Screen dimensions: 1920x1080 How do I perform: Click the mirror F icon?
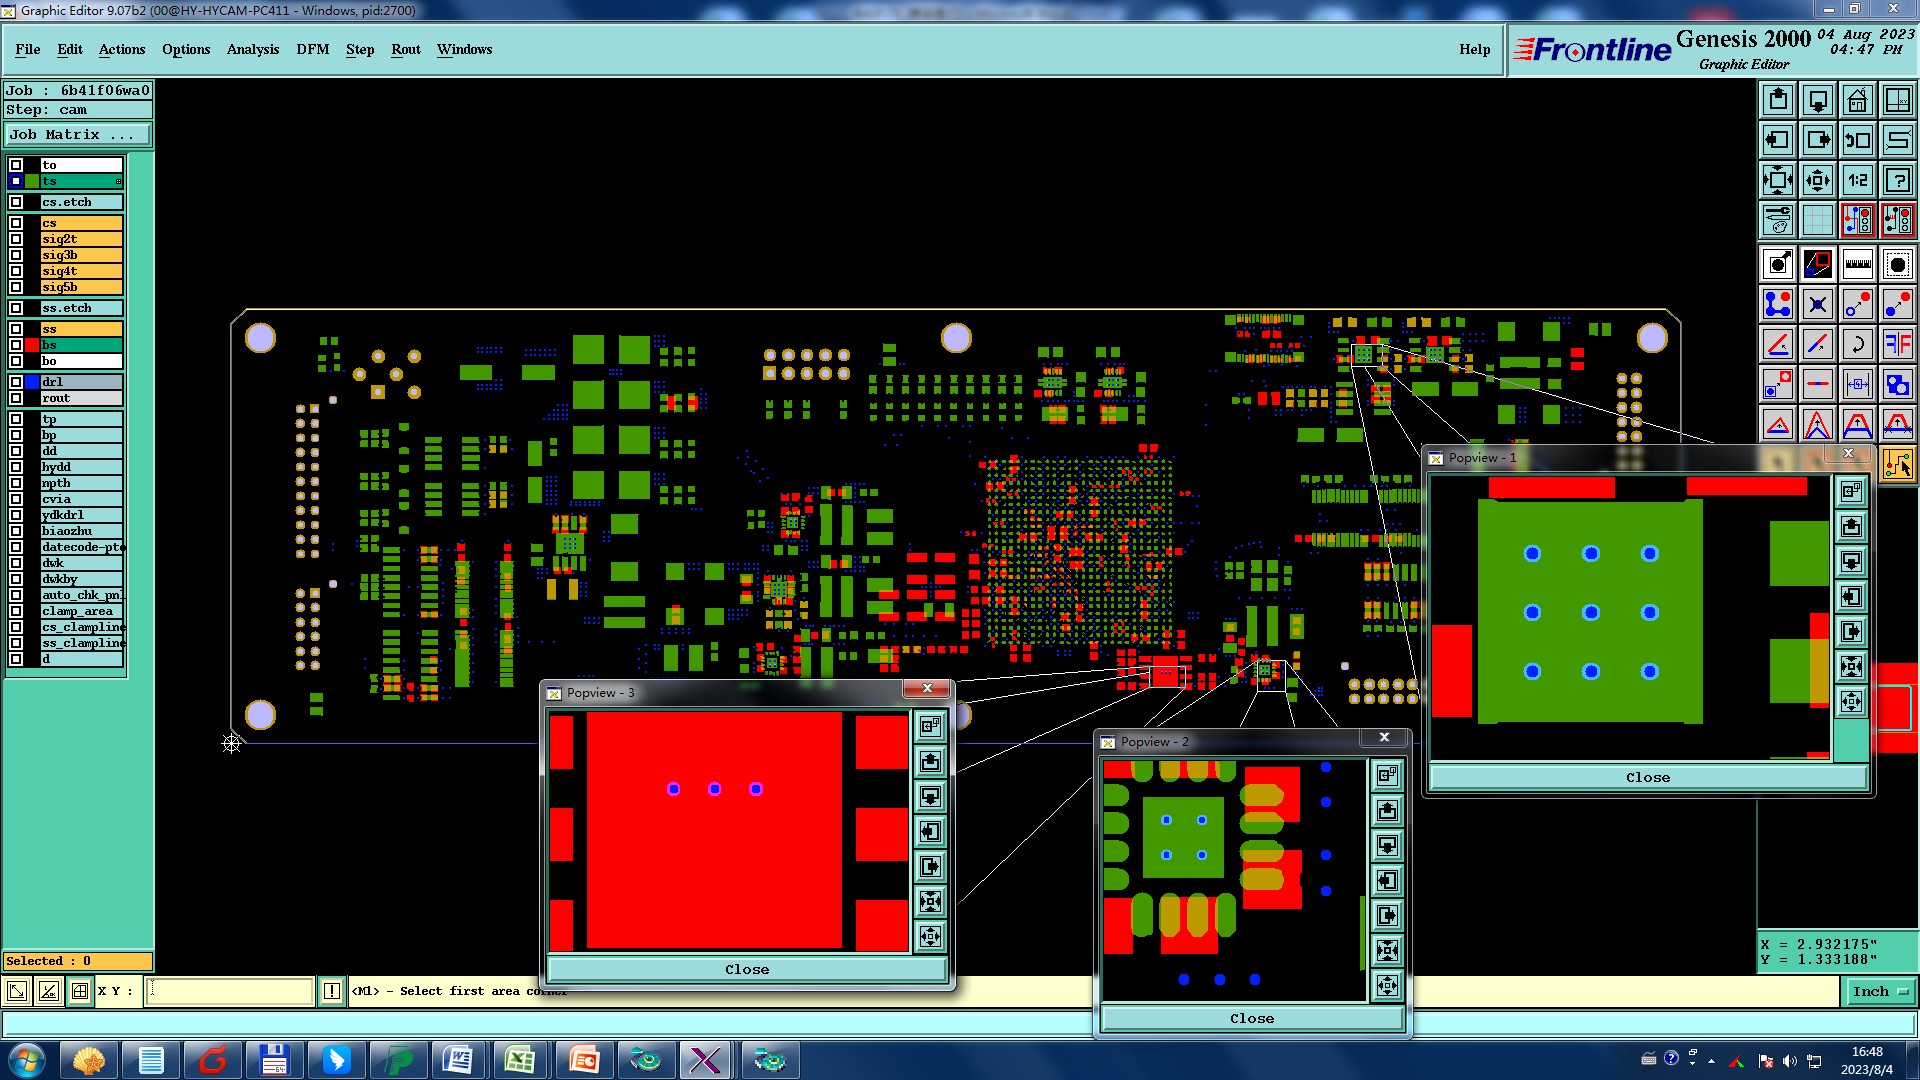point(1898,344)
